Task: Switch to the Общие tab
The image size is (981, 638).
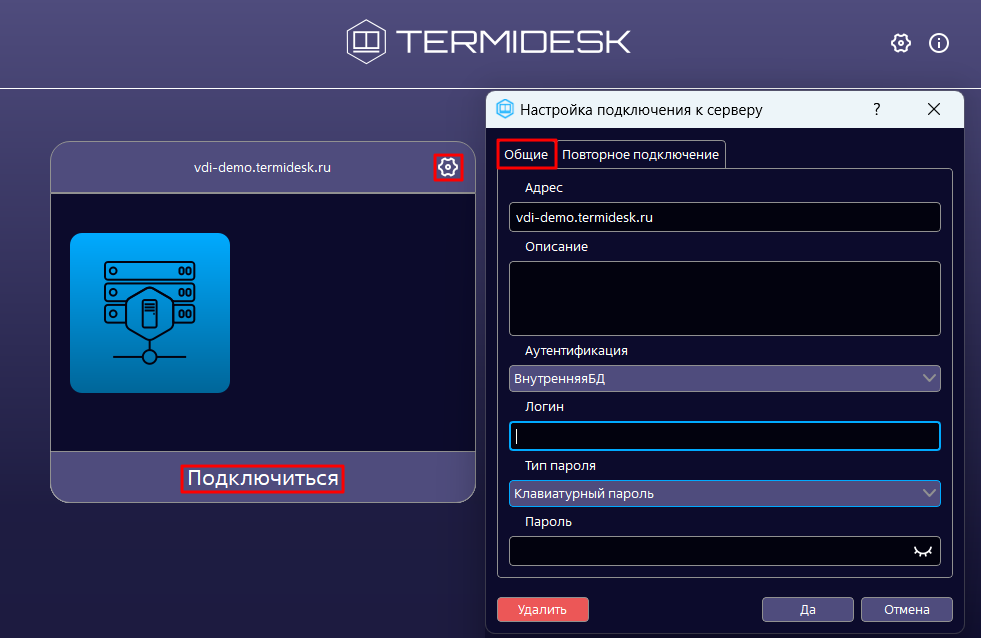Action: coord(526,155)
